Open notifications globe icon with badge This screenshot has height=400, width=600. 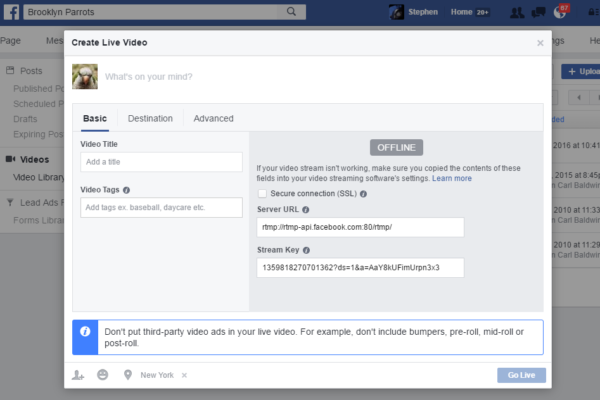pos(560,12)
